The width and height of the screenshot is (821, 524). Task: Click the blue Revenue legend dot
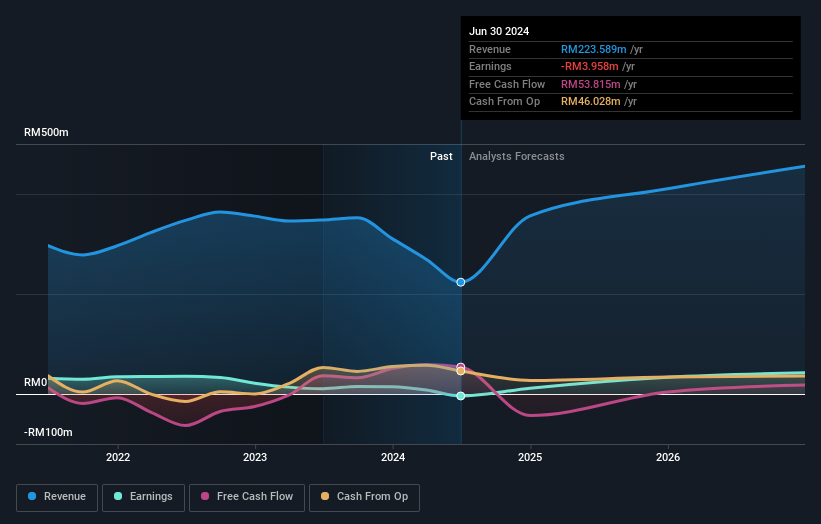(32, 496)
